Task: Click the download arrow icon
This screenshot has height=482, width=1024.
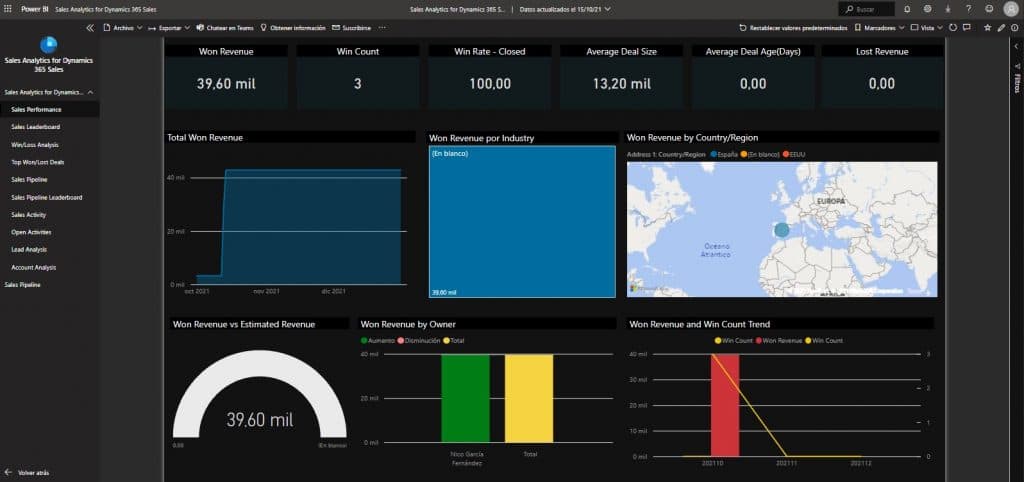Action: click(x=948, y=9)
